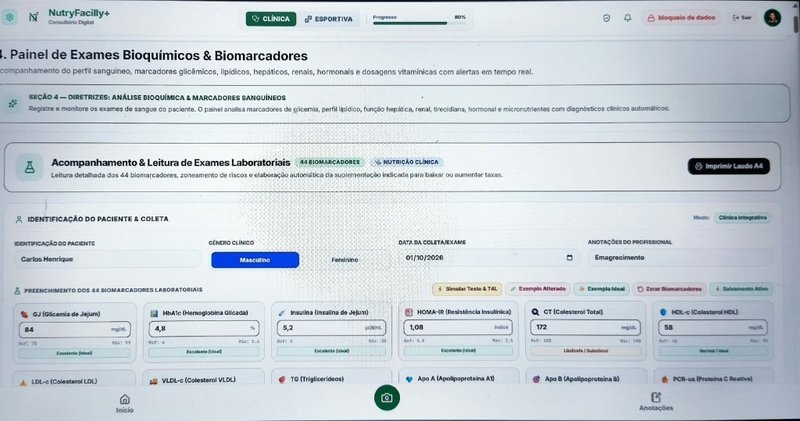The width and height of the screenshot is (800, 421).
Task: Click the Insulina value field showing 5,2
Action: pos(331,328)
